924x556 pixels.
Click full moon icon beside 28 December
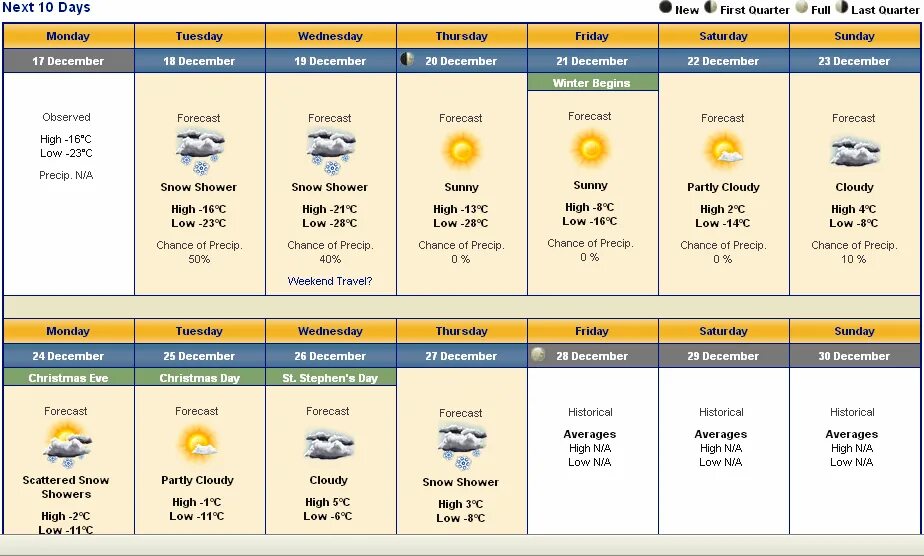(537, 354)
